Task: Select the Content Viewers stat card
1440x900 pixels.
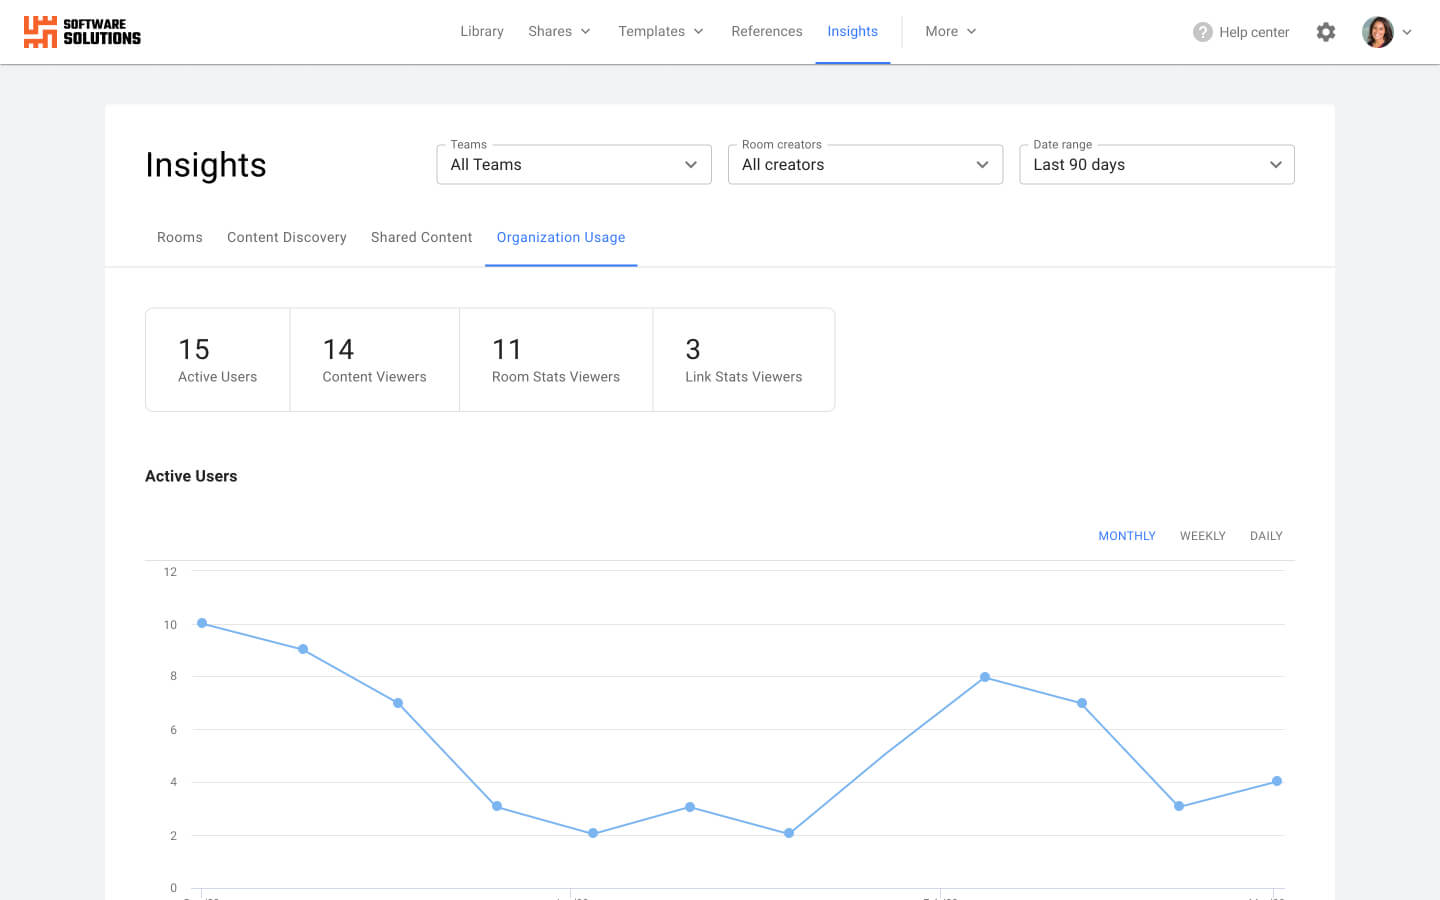Action: coord(374,359)
